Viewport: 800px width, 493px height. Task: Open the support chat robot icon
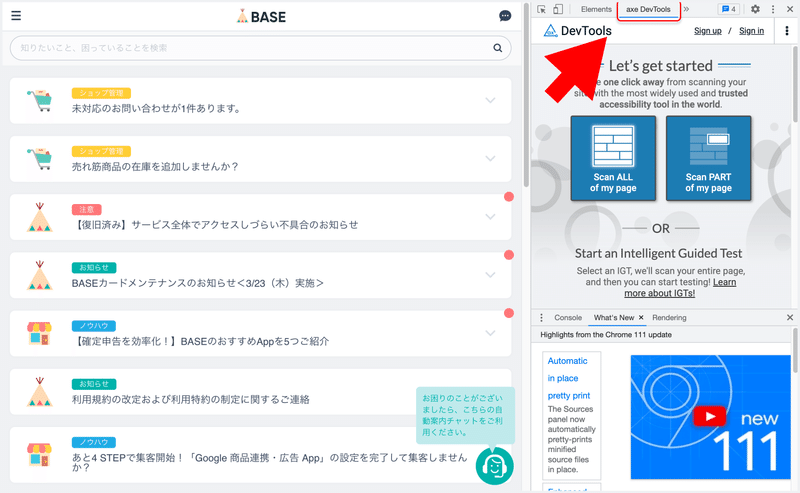tap(494, 466)
